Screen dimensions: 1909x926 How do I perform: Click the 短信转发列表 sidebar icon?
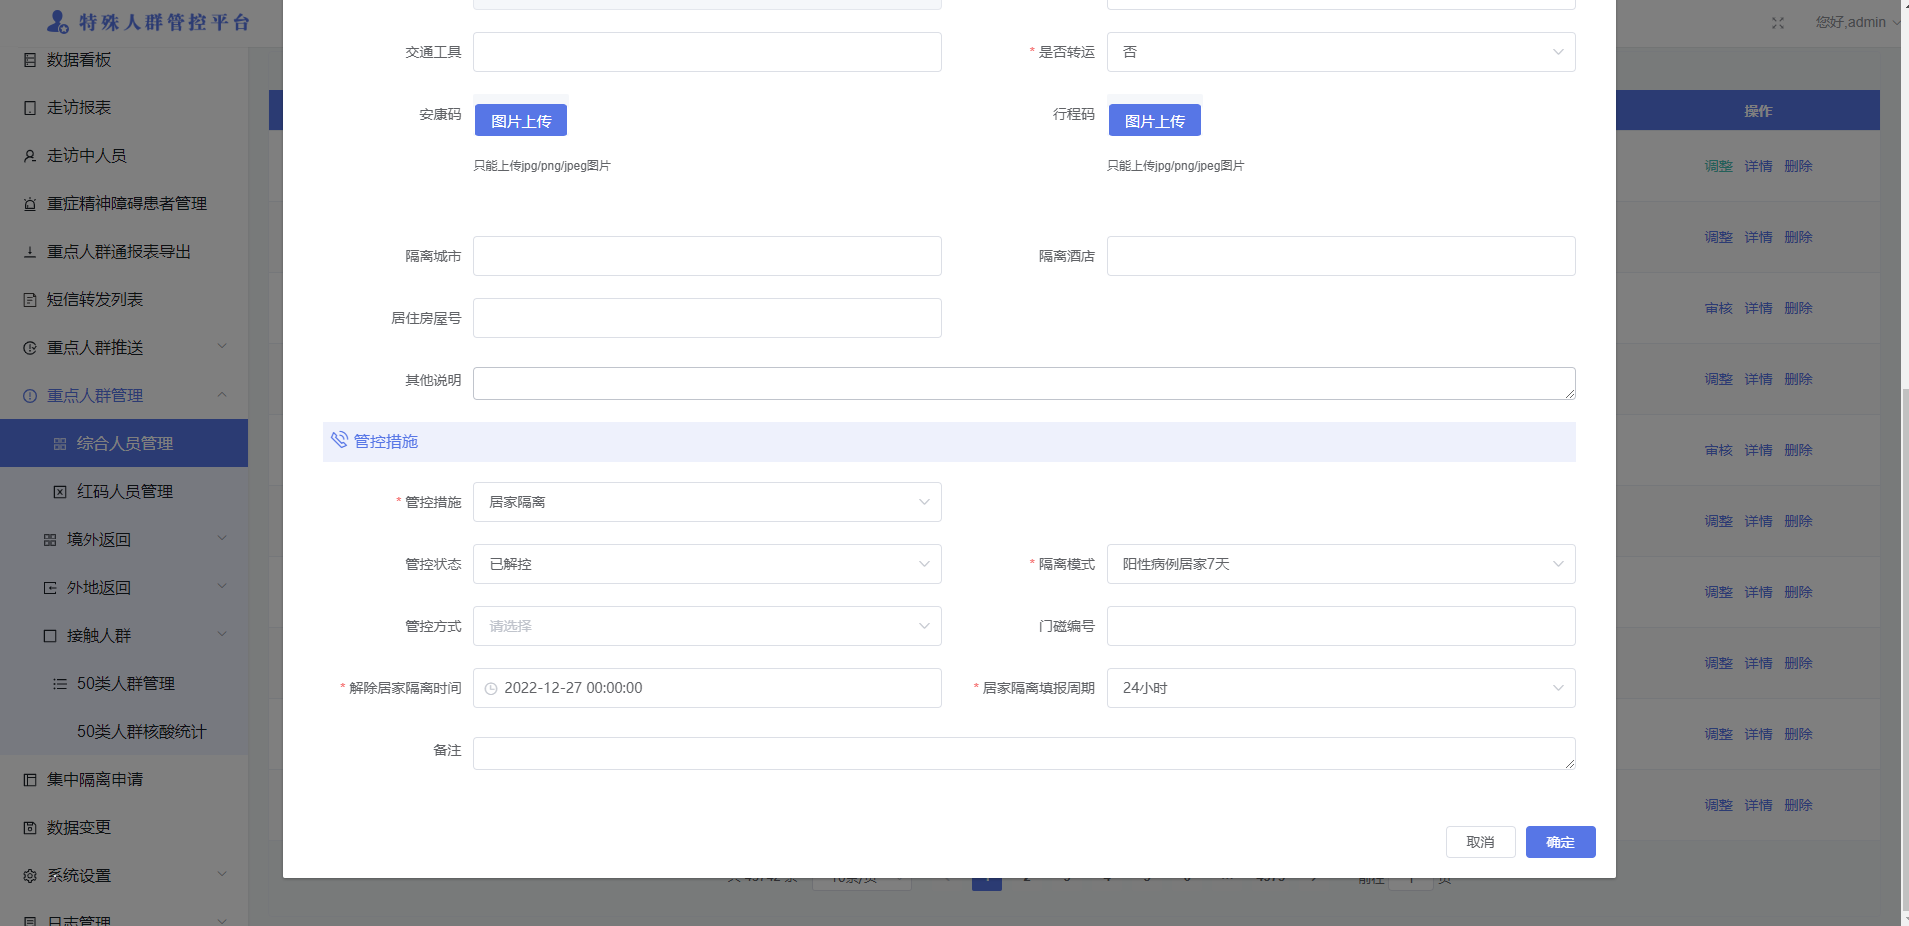[x=30, y=300]
